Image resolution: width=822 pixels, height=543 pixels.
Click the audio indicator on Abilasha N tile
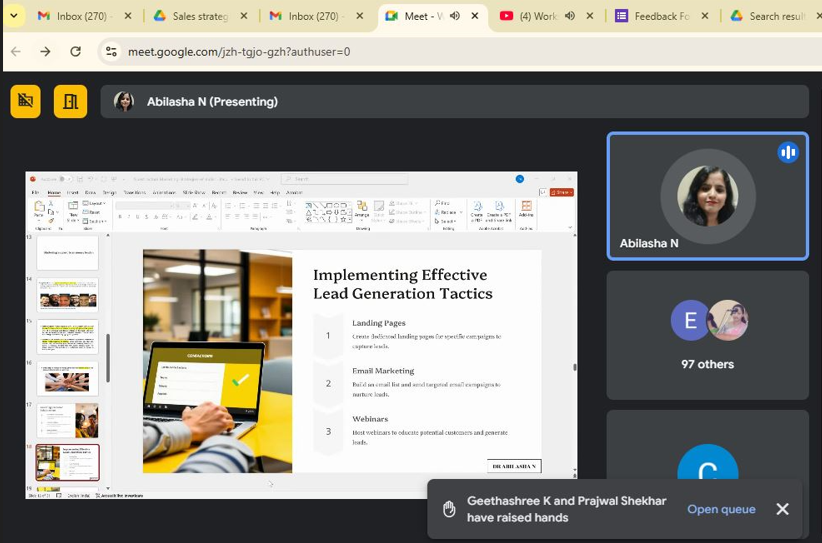tap(788, 153)
